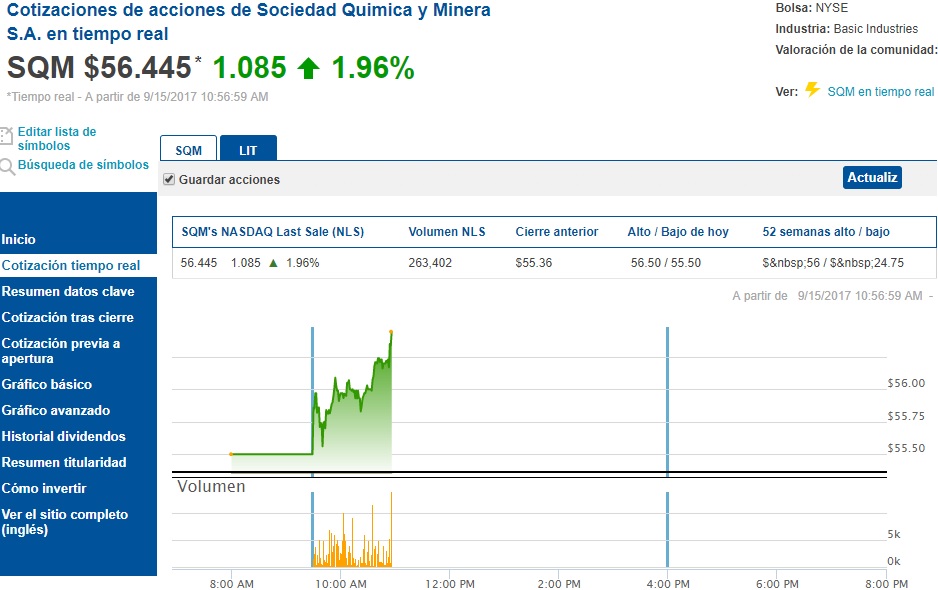
Task: Click the 52 semanas alto / bajo header
Action: [x=826, y=232]
